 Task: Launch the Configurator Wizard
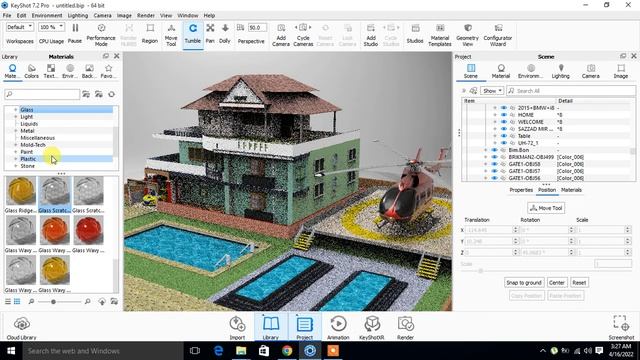tap(498, 34)
